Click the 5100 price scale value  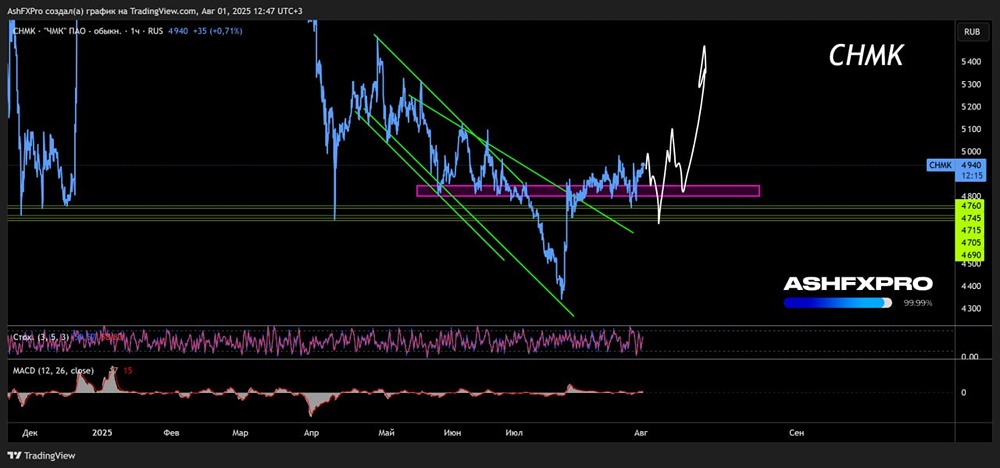(x=971, y=129)
